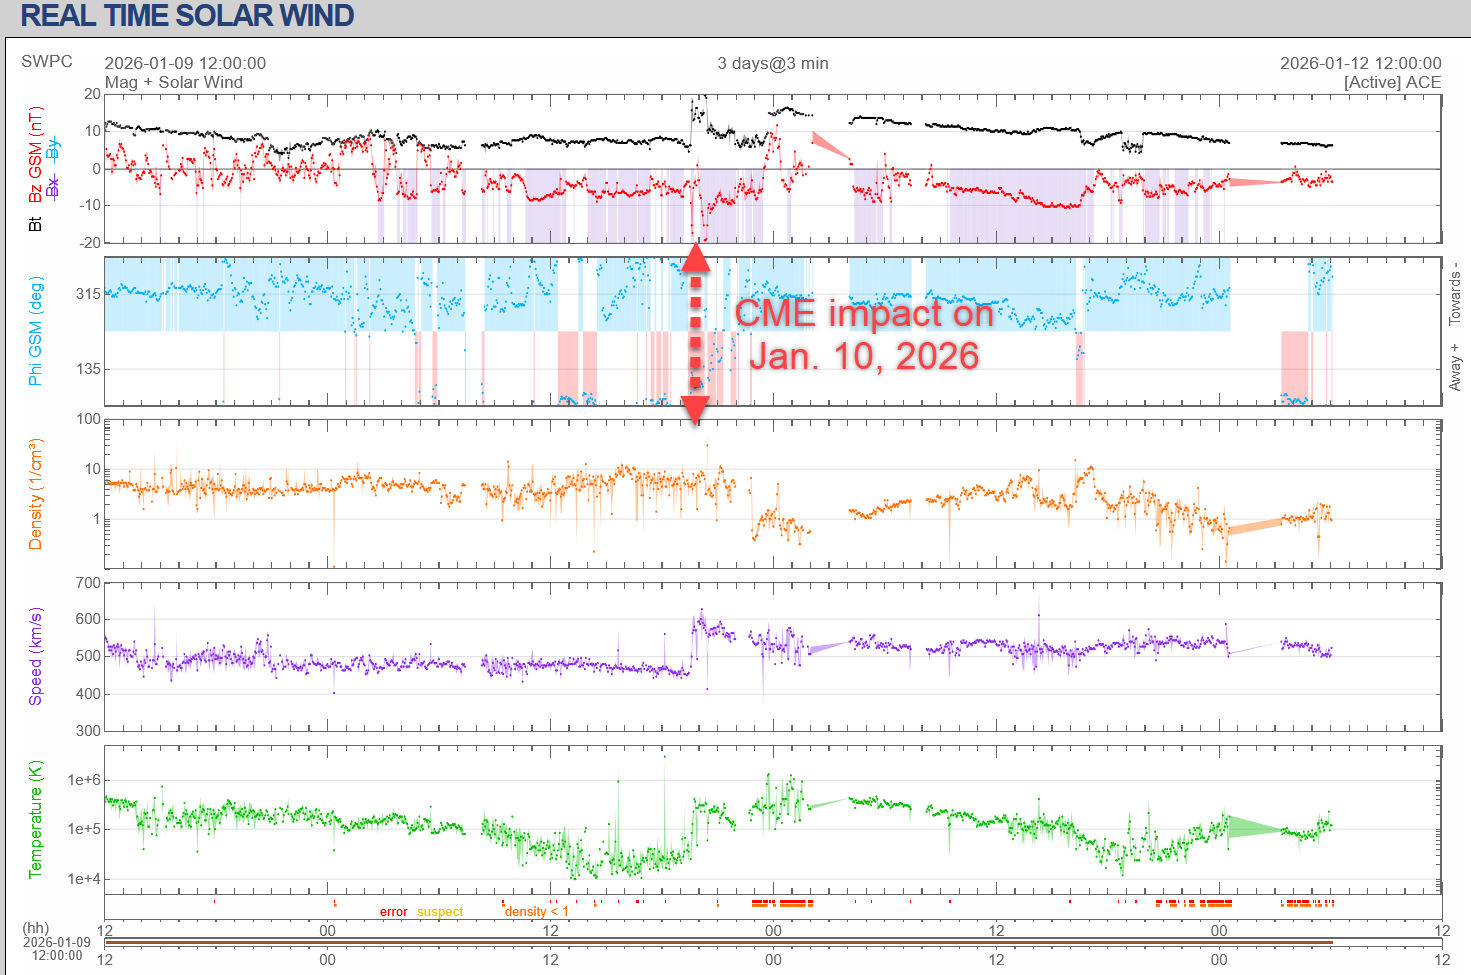Toggle the struck-through By series label
Viewport: 1471px width, 975px height.
pos(52,149)
